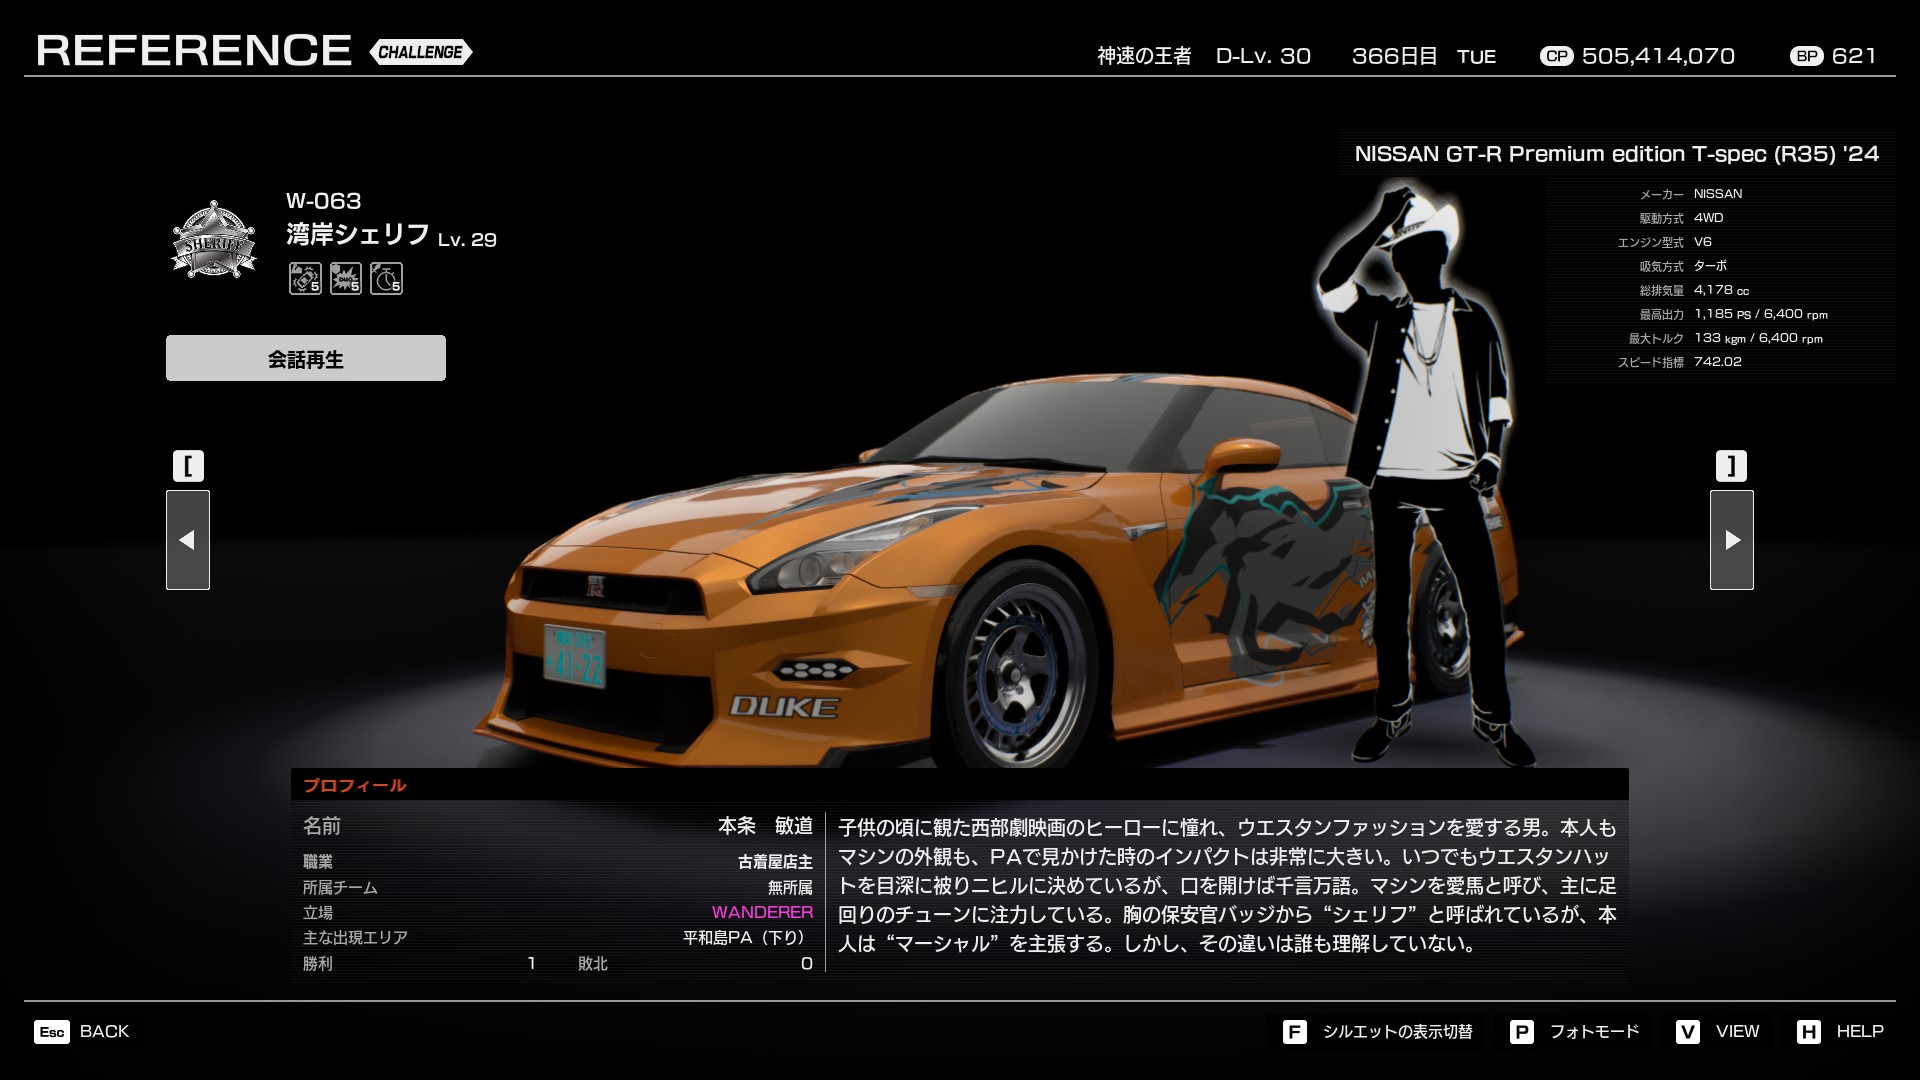Click the BP points icon
1920x1080 pixels.
pos(1806,56)
